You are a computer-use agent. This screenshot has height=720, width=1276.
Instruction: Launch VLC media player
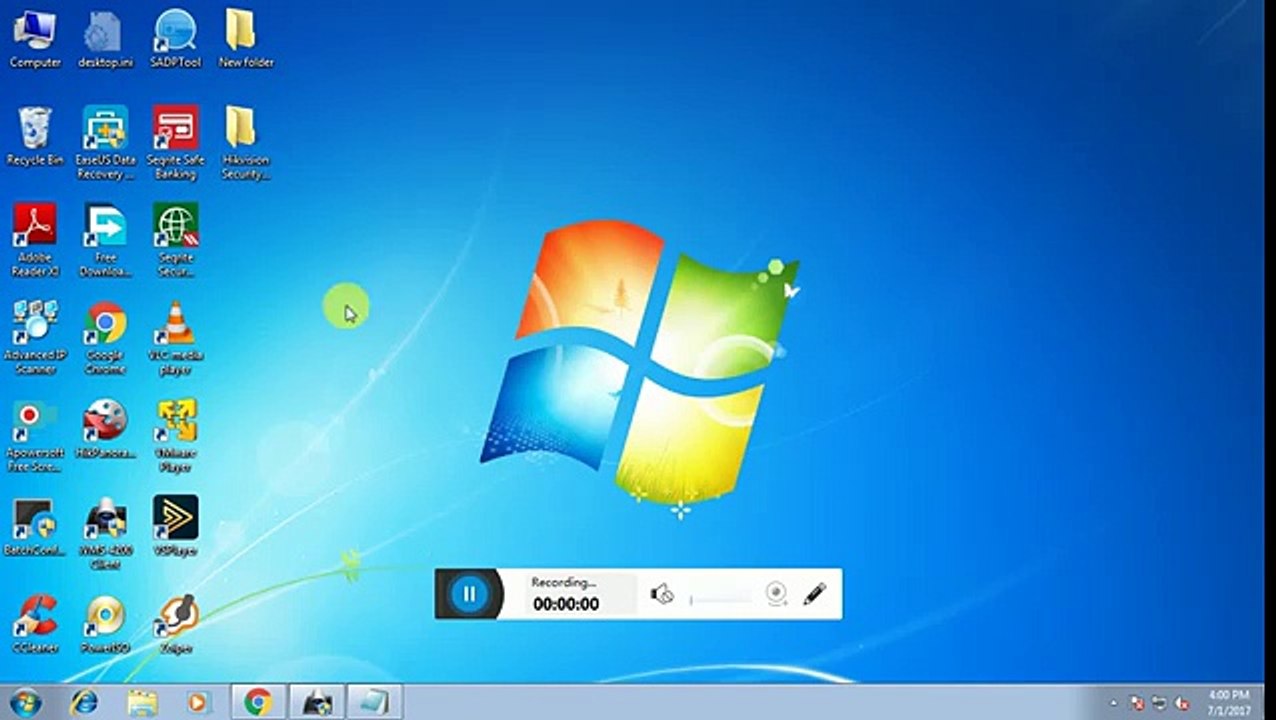click(x=176, y=338)
